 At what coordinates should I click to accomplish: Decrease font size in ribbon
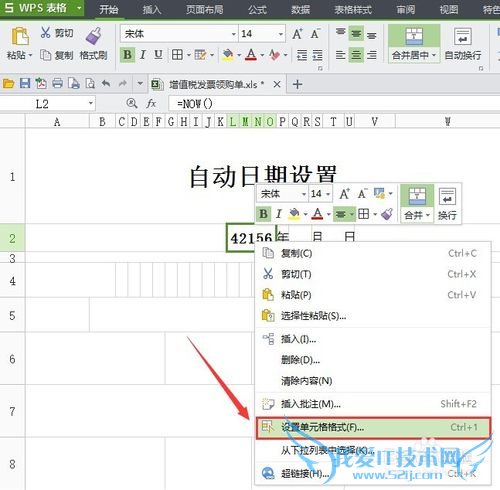point(315,34)
